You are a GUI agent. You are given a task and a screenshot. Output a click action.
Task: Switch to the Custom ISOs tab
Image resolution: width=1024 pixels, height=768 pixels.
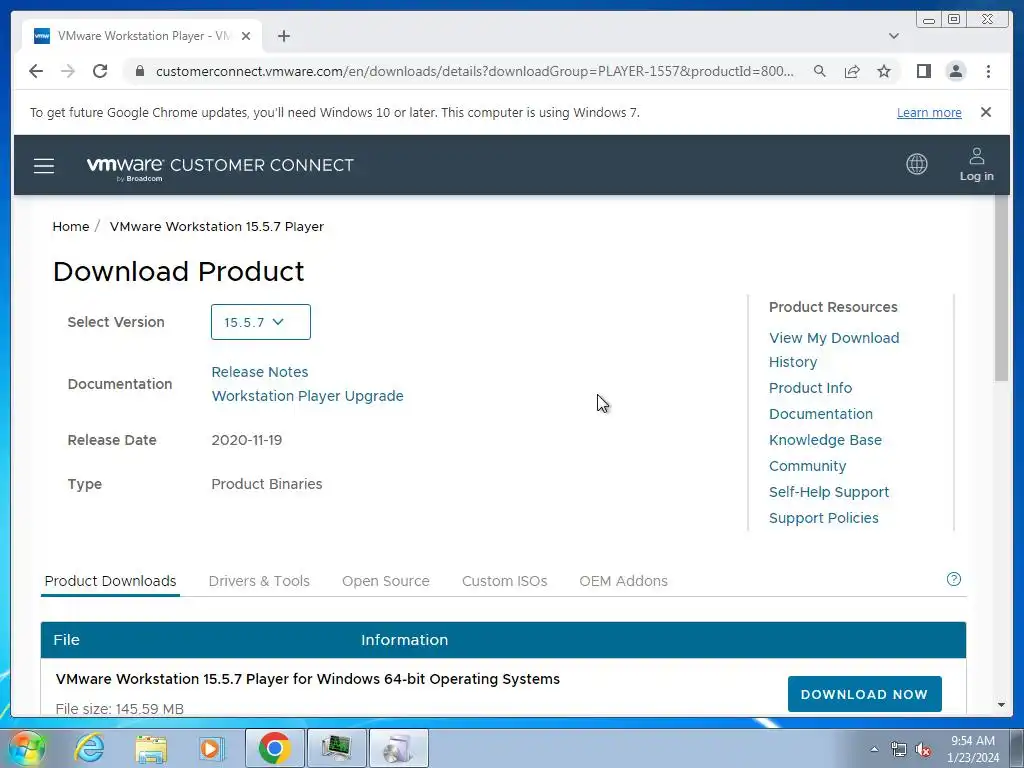[504, 581]
